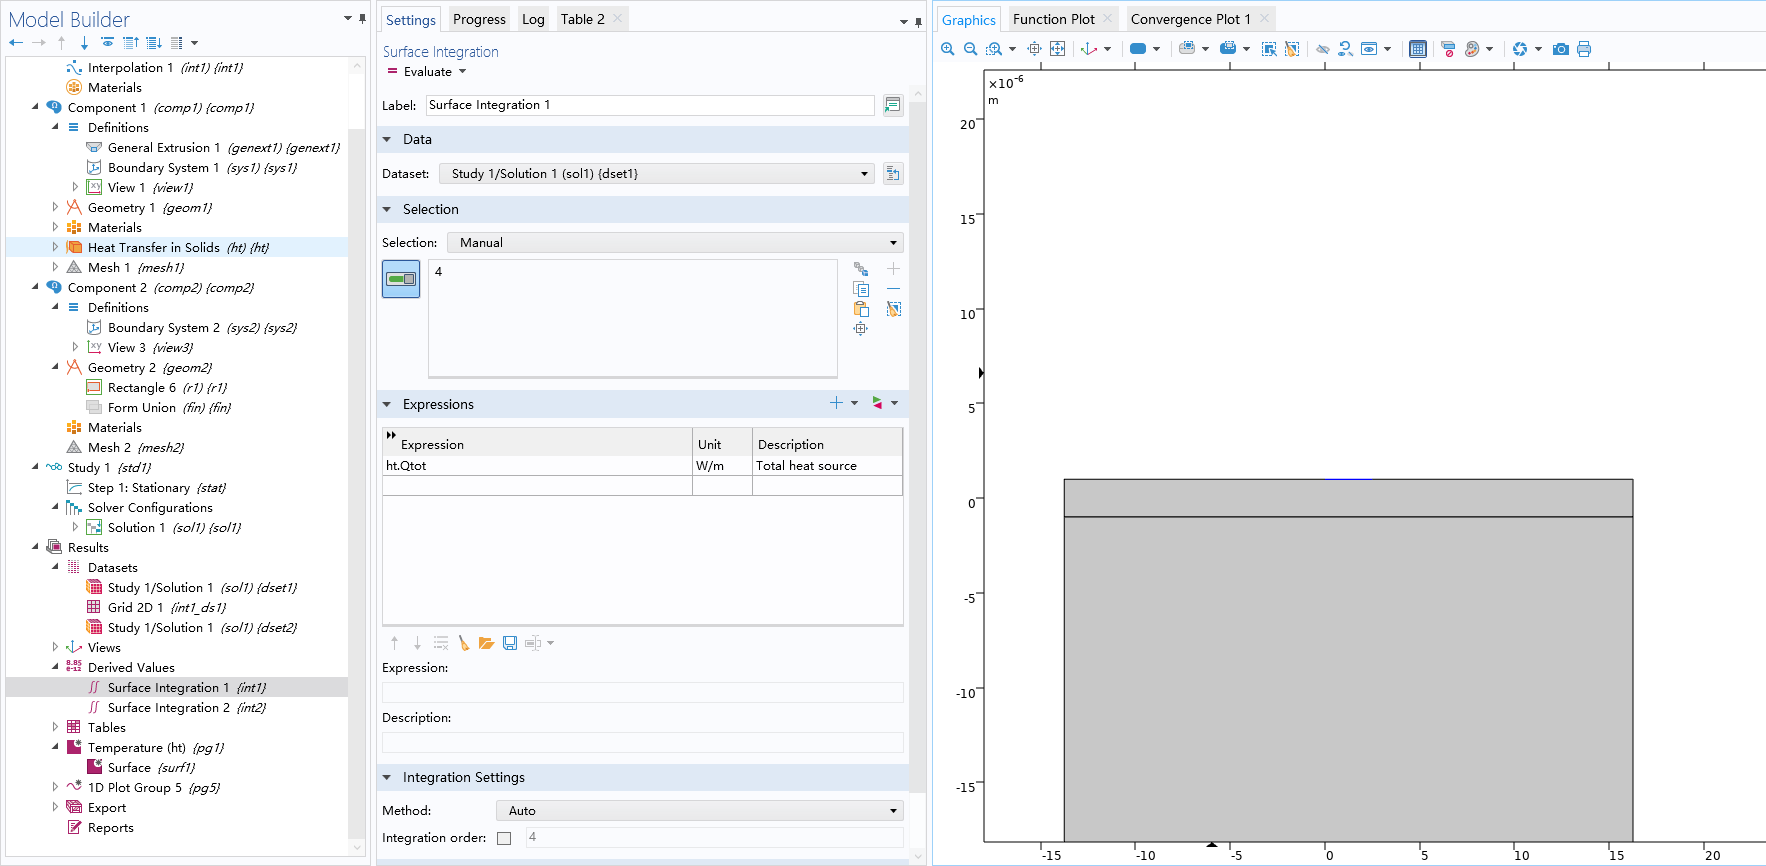Toggle the Integration order checkbox
This screenshot has height=866, width=1766.
(x=504, y=838)
